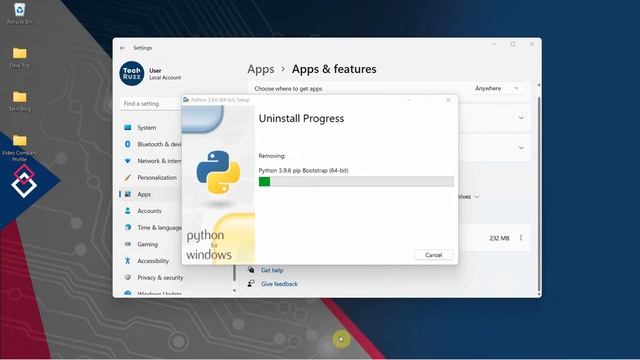640x360 pixels.
Task: Click the Apps breadcrumb link
Action: pyautogui.click(x=260, y=69)
